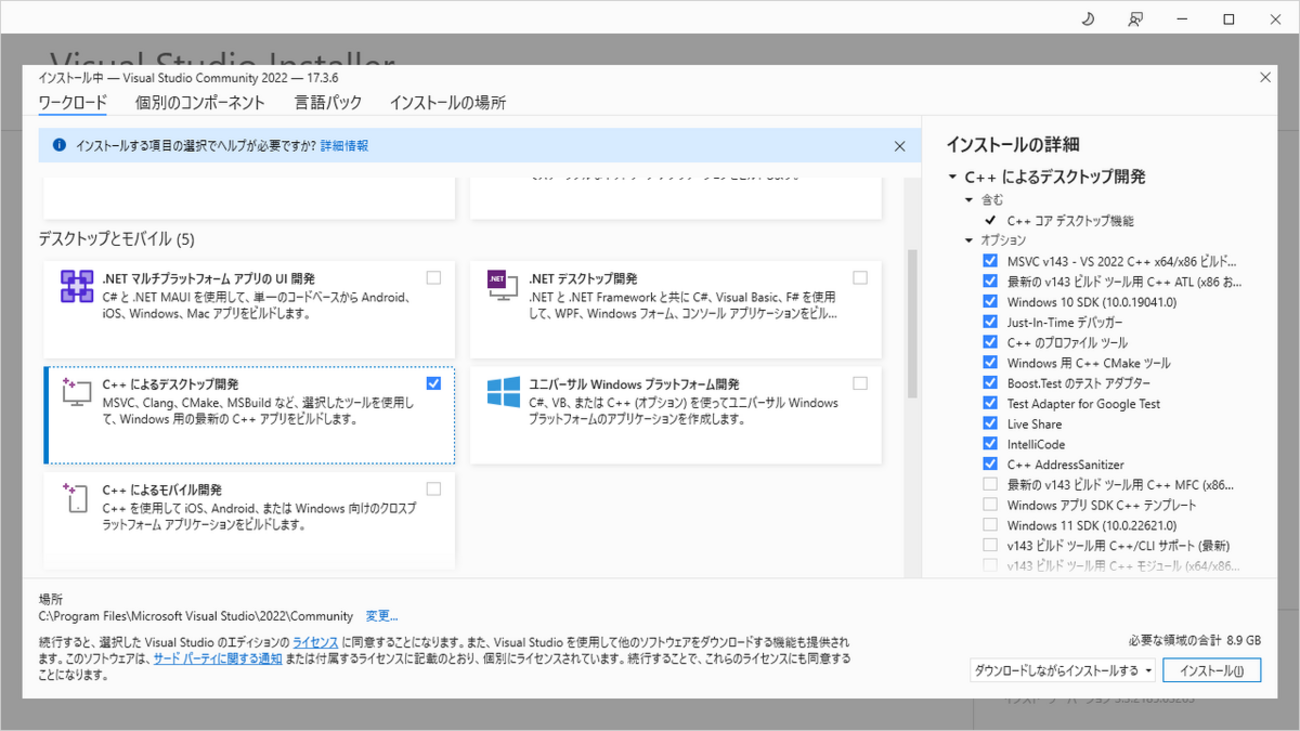This screenshot has width=1300, height=731.
Task: Check the .NET デスクトップ開発 workload checkbox
Action: 860,277
